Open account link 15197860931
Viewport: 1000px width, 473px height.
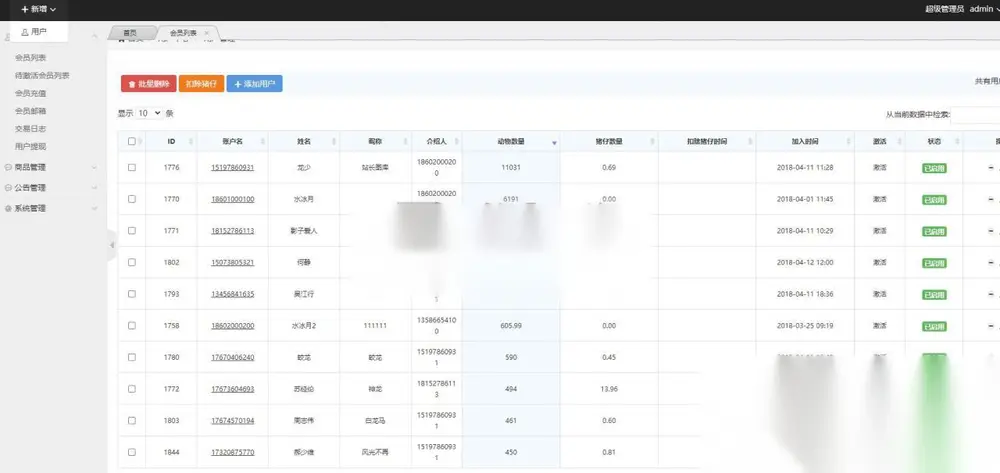click(233, 168)
